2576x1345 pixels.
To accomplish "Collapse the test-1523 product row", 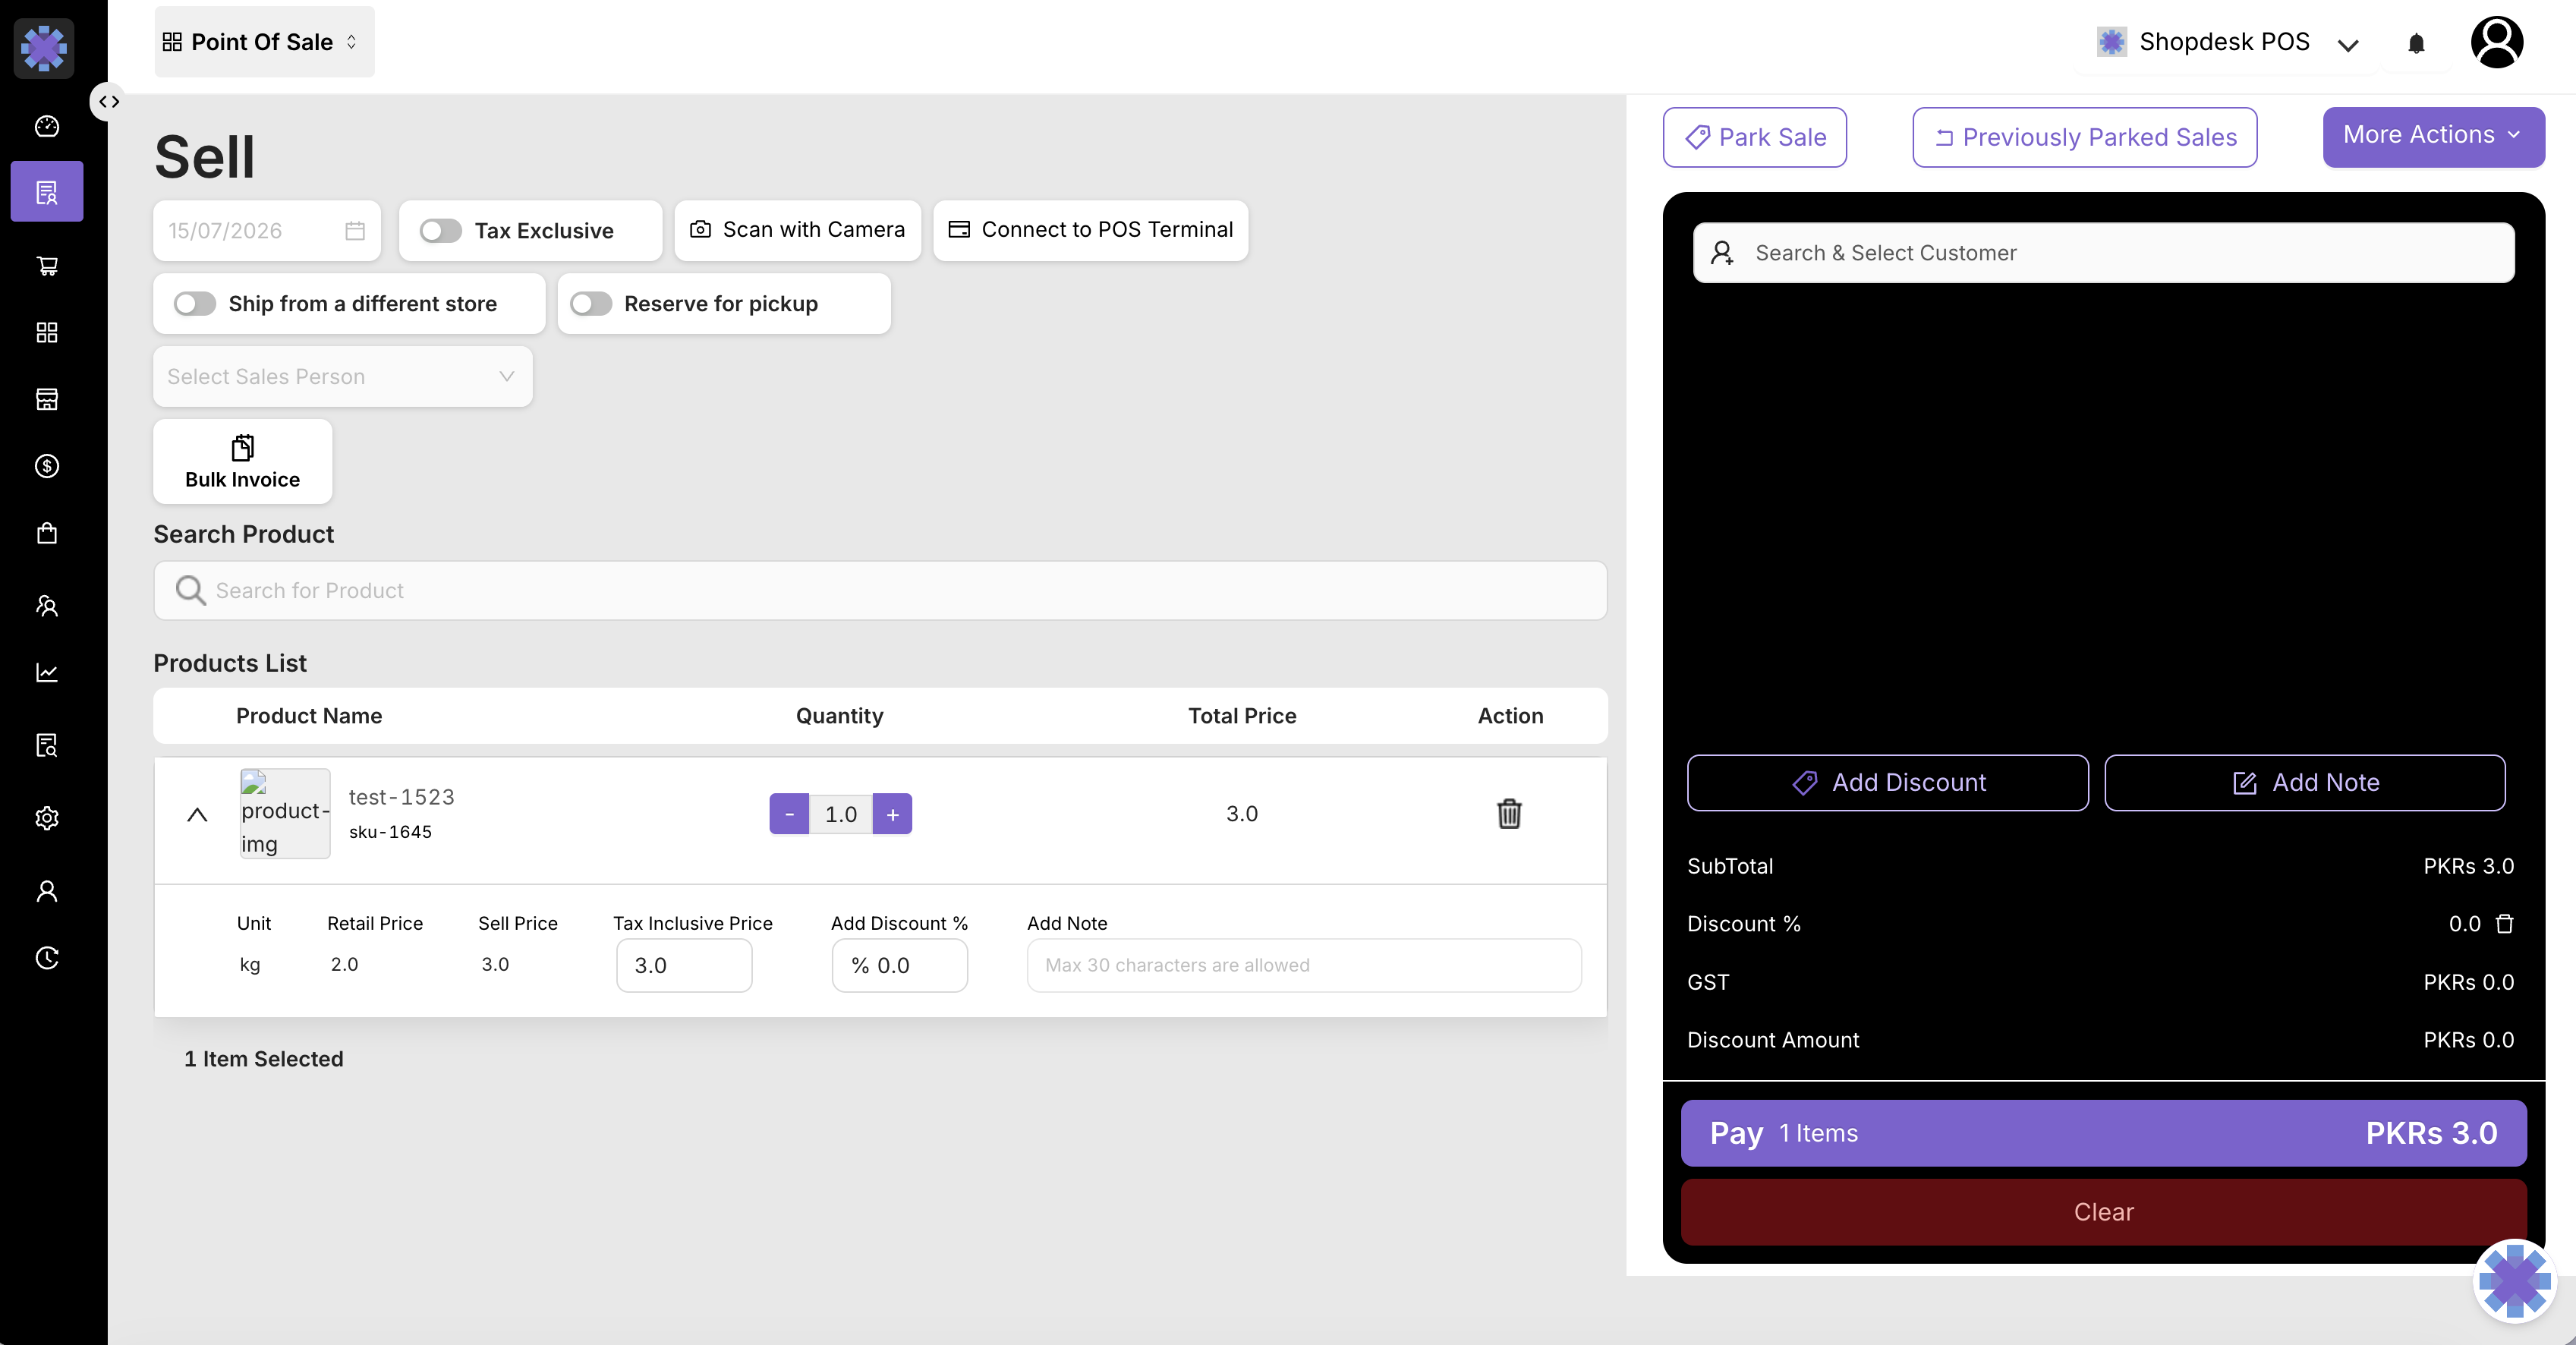I will pos(197,814).
